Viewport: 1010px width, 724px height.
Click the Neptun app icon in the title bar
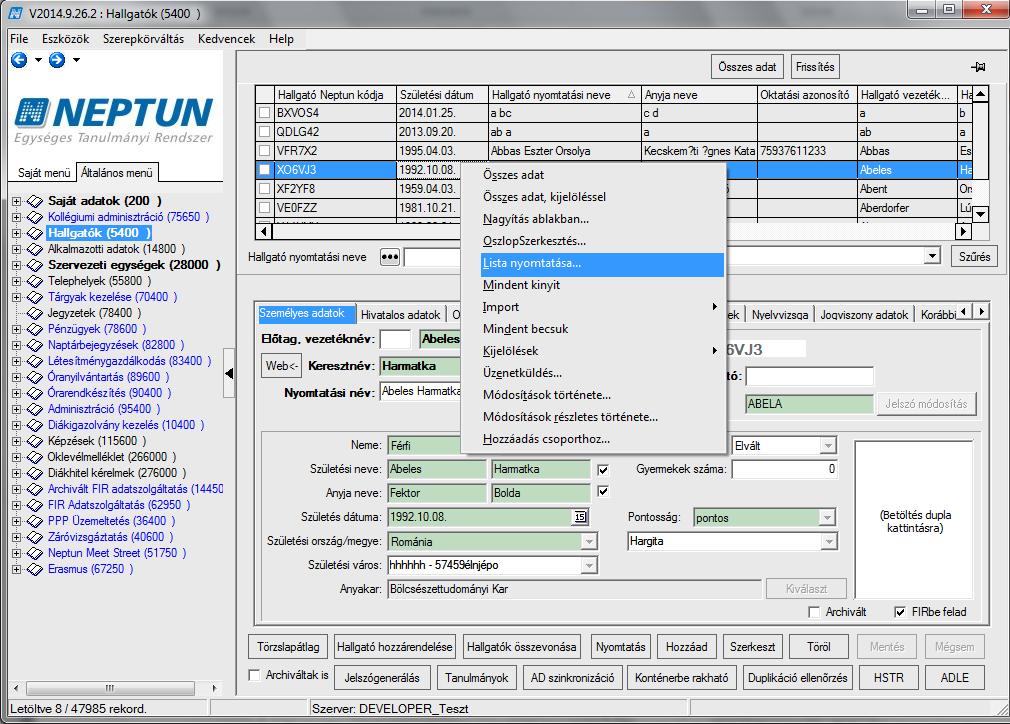tap(16, 13)
